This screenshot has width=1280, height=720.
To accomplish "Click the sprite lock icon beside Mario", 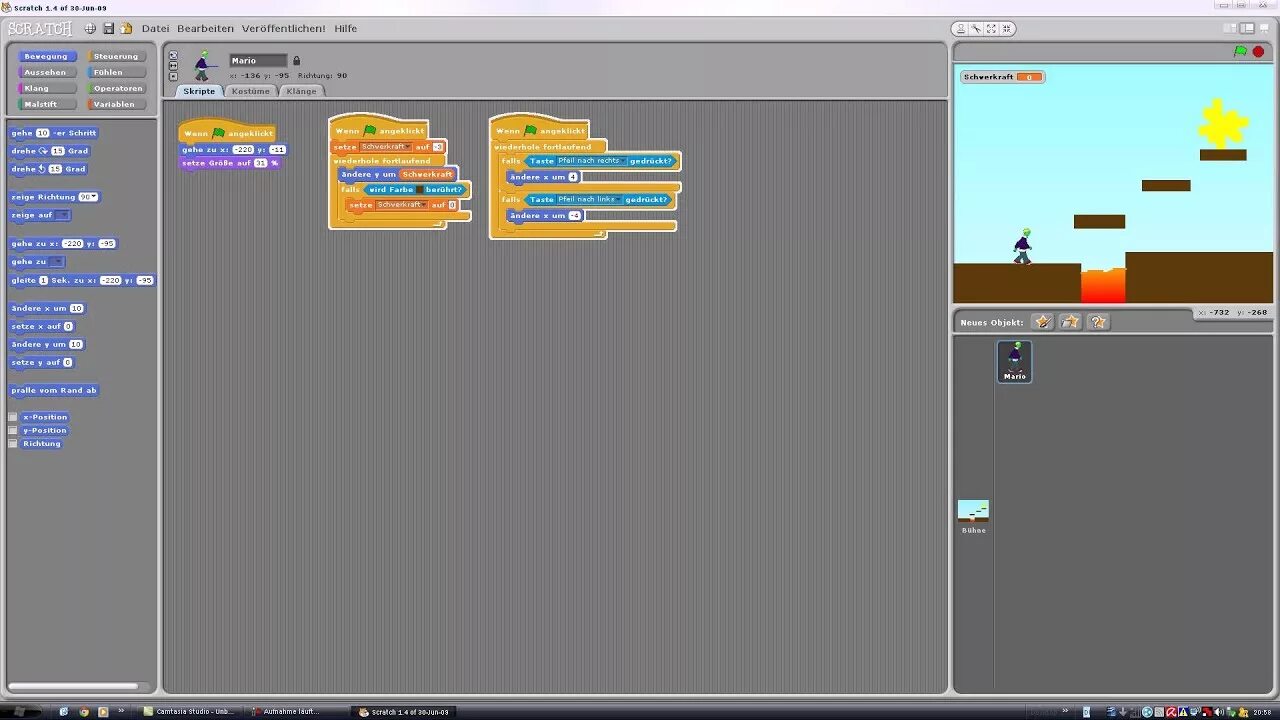I will coord(296,61).
